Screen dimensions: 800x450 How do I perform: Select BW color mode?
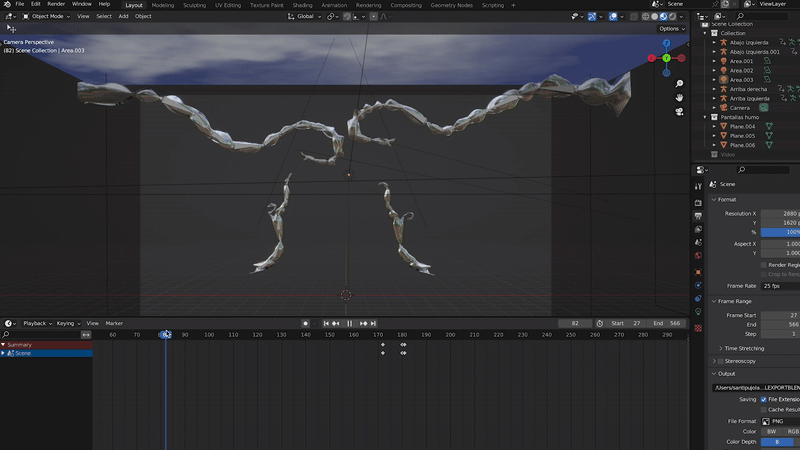tap(771, 432)
